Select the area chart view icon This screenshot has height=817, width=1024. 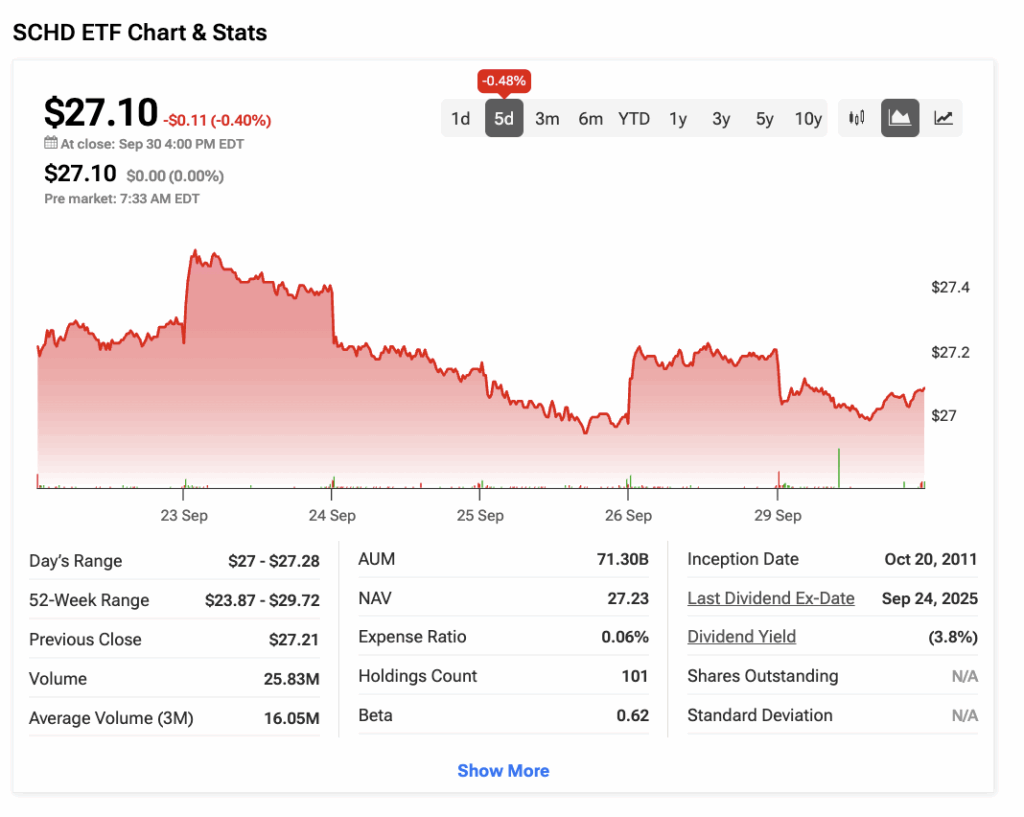[900, 118]
